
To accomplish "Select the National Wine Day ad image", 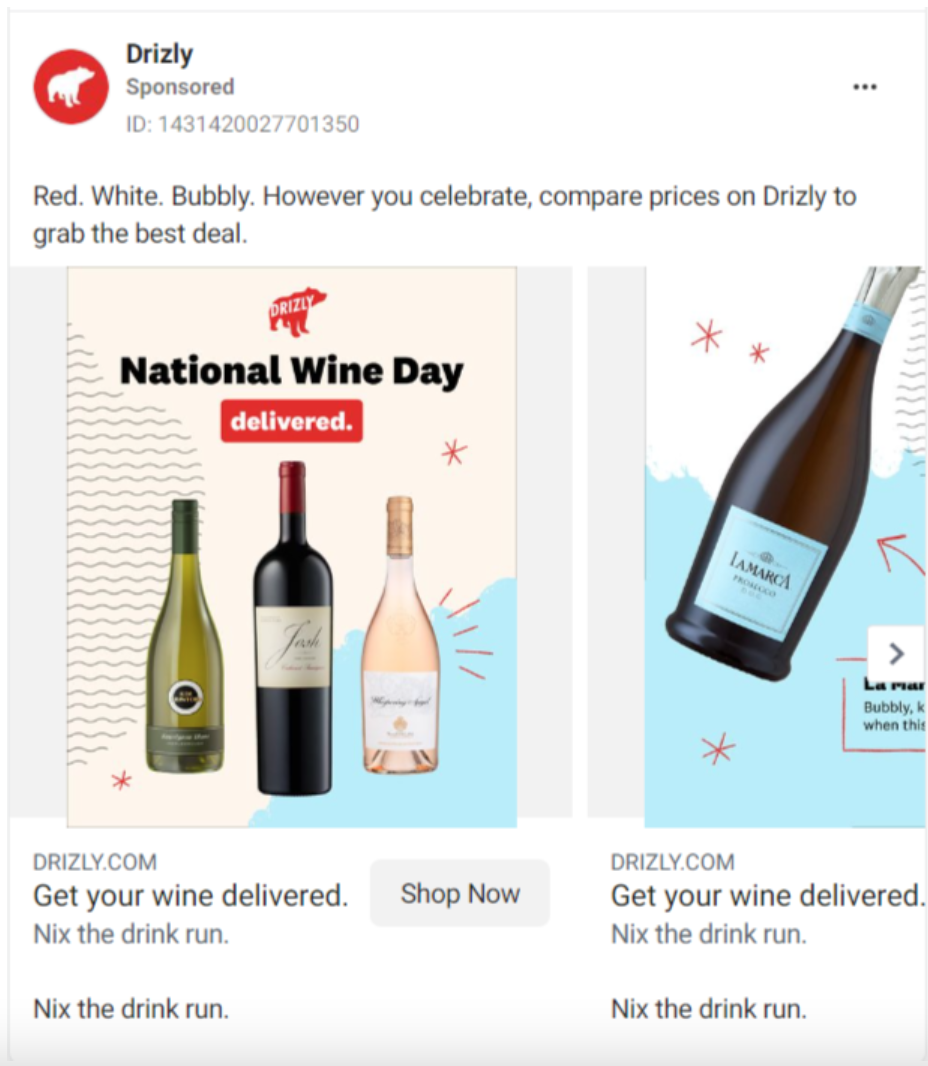I will click(292, 547).
